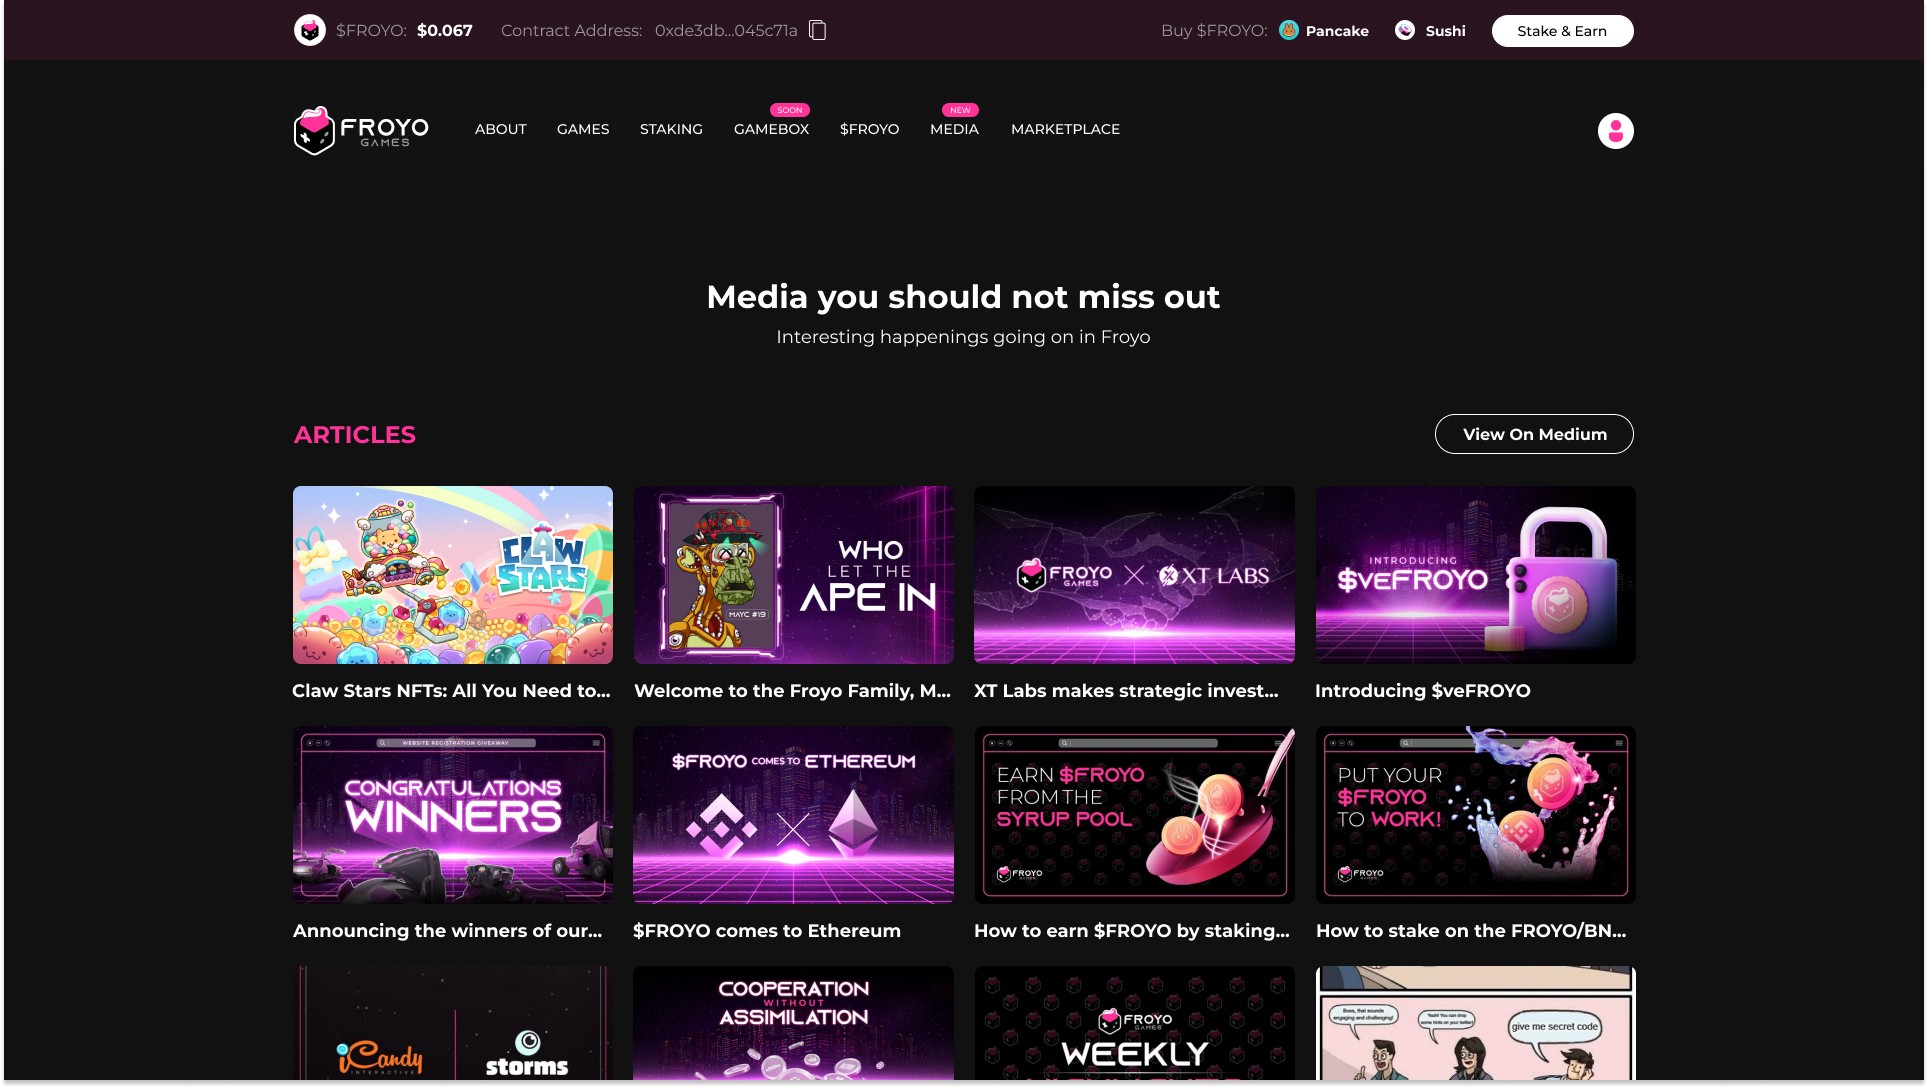Image resolution: width=1928 pixels, height=1088 pixels.
Task: Click the Sushi swap icon
Action: (x=1404, y=30)
